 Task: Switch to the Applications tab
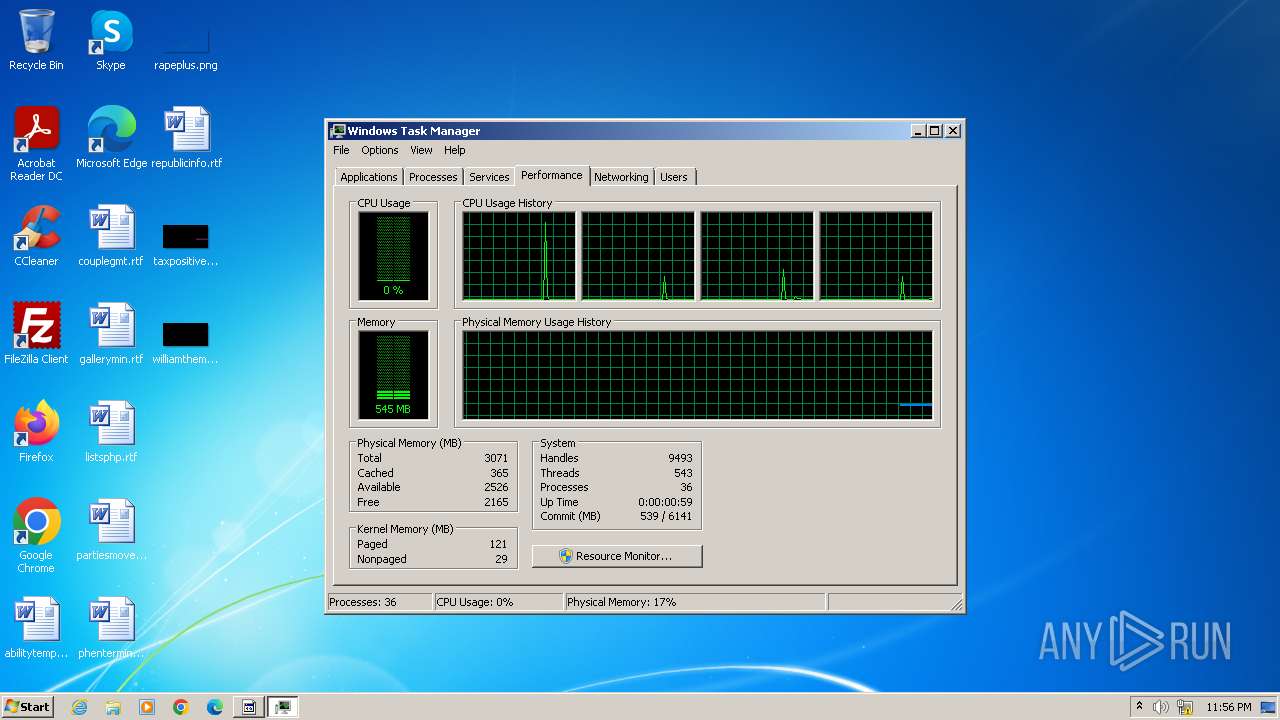click(369, 177)
